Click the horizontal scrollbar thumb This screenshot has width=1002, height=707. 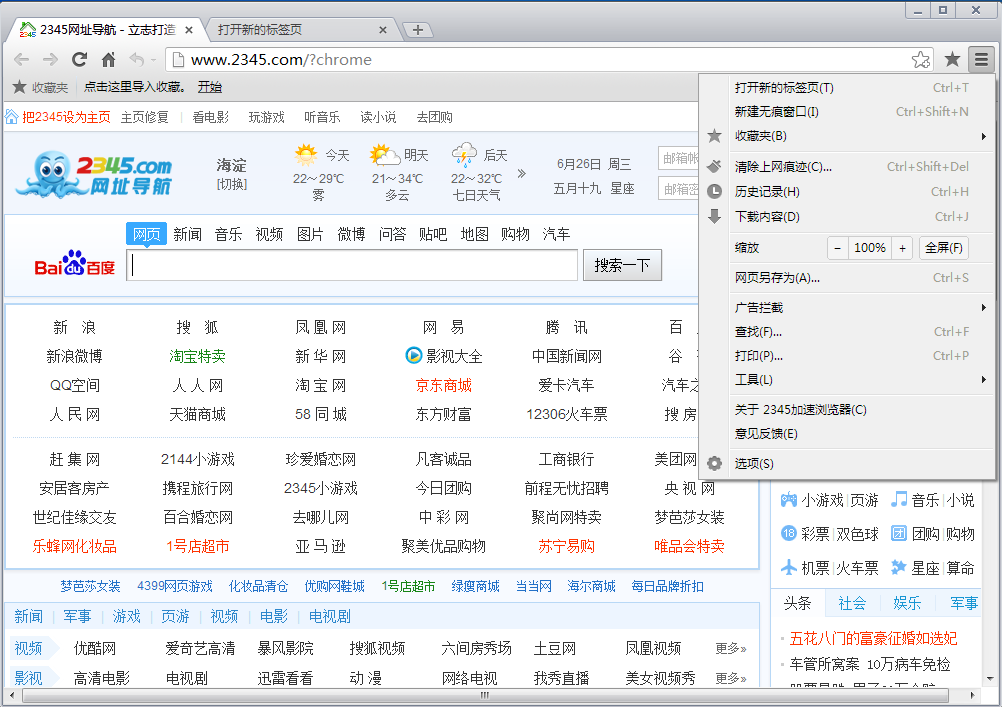pos(484,695)
